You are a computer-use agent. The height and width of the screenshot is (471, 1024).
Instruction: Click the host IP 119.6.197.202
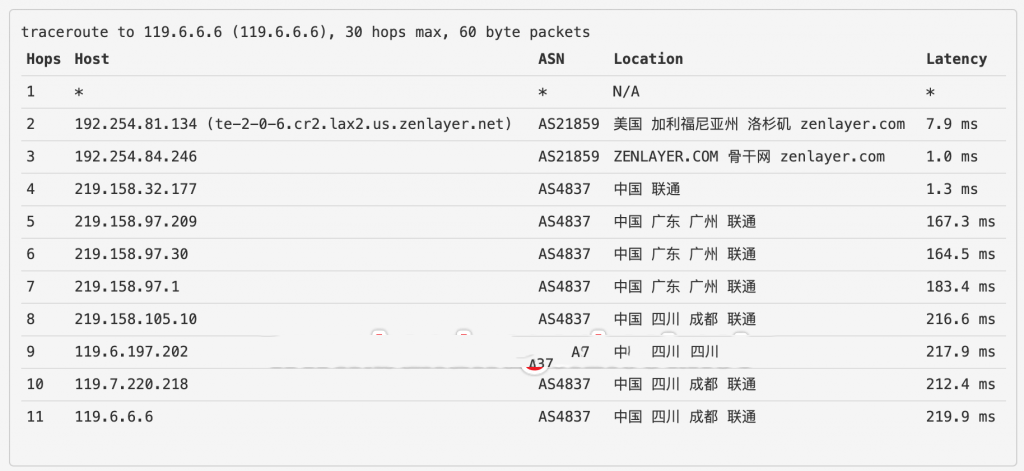click(x=131, y=352)
